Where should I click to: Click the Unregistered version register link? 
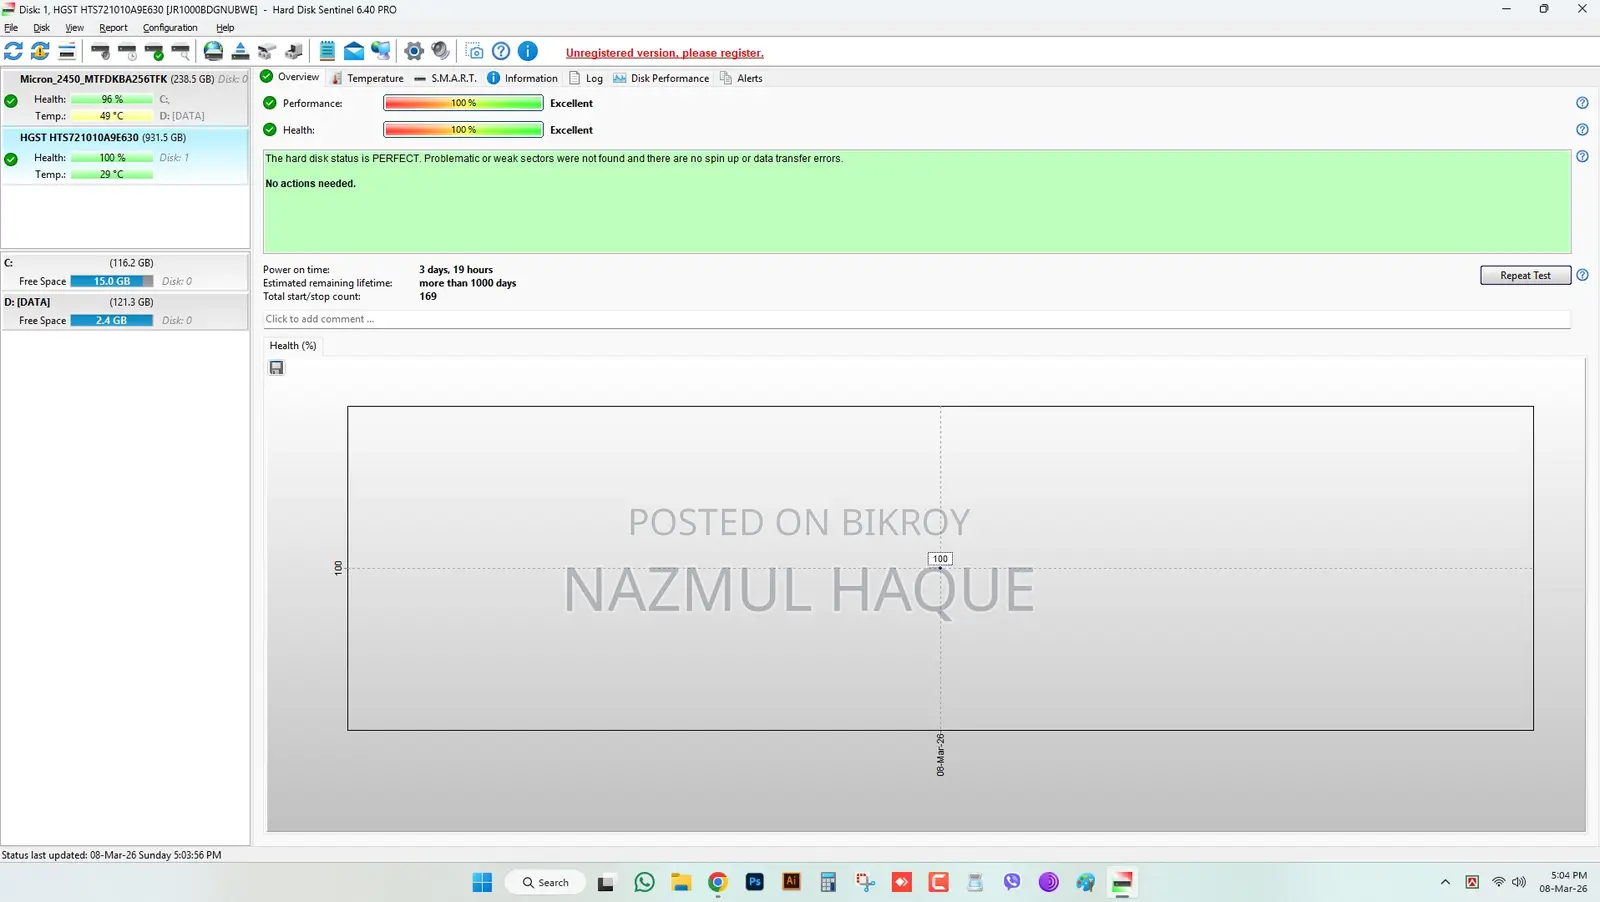click(664, 53)
